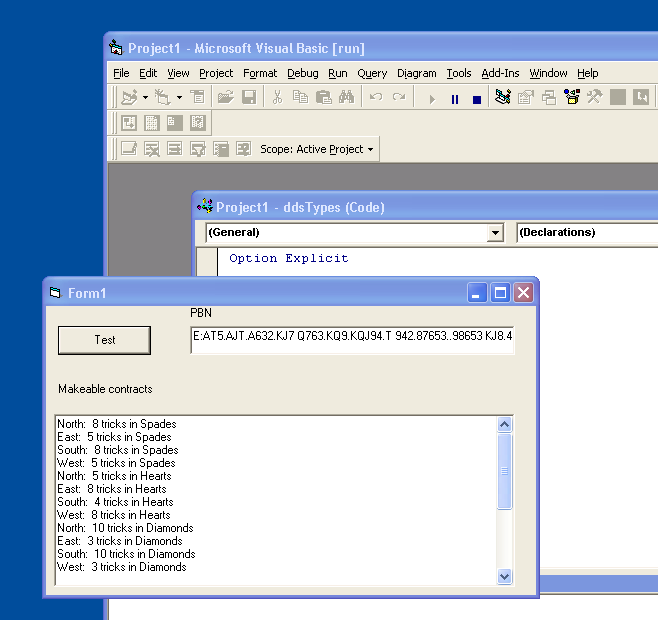The image size is (658, 620).
Task: Click into the PBN text field
Action: pos(352,340)
